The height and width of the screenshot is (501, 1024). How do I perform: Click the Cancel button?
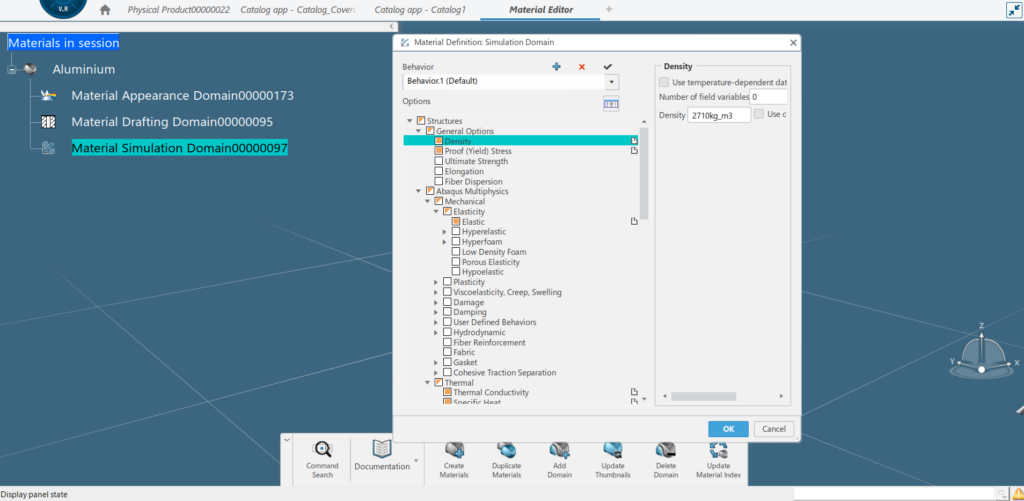[773, 429]
